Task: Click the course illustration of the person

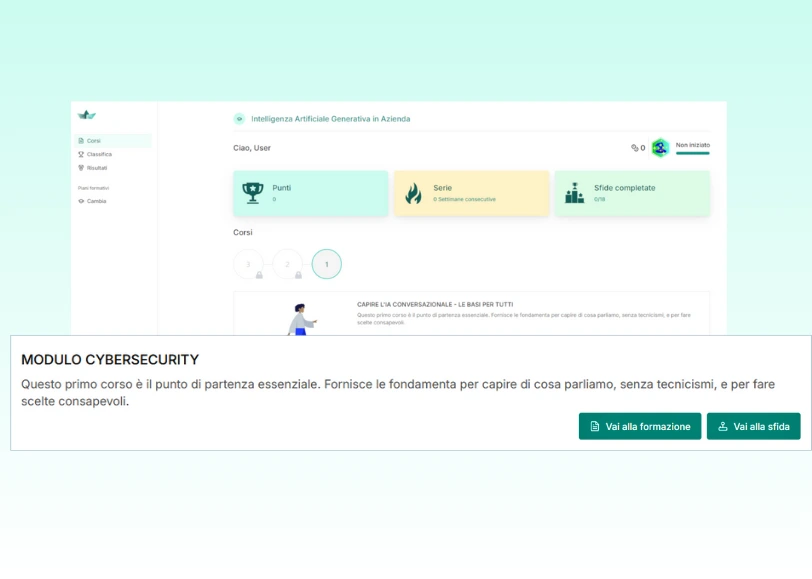Action: pyautogui.click(x=300, y=319)
